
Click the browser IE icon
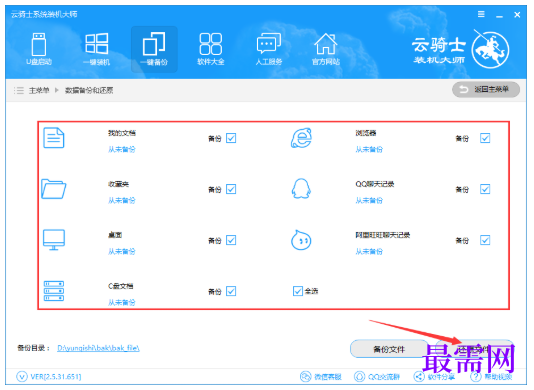pyautogui.click(x=301, y=138)
